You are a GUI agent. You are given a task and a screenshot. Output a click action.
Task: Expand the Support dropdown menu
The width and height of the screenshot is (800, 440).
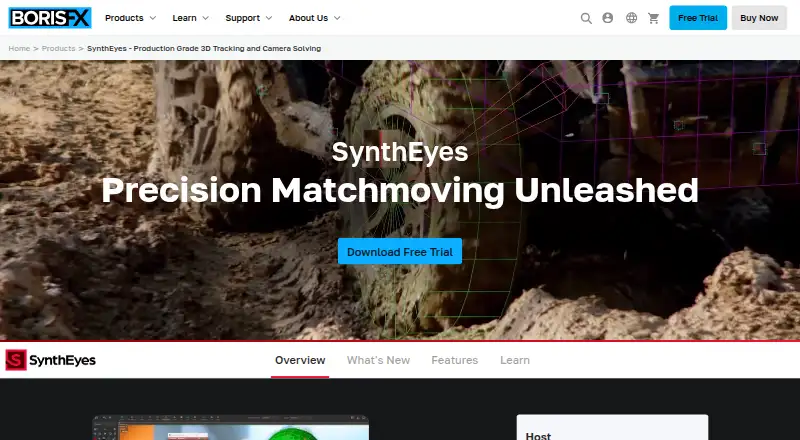pos(248,18)
